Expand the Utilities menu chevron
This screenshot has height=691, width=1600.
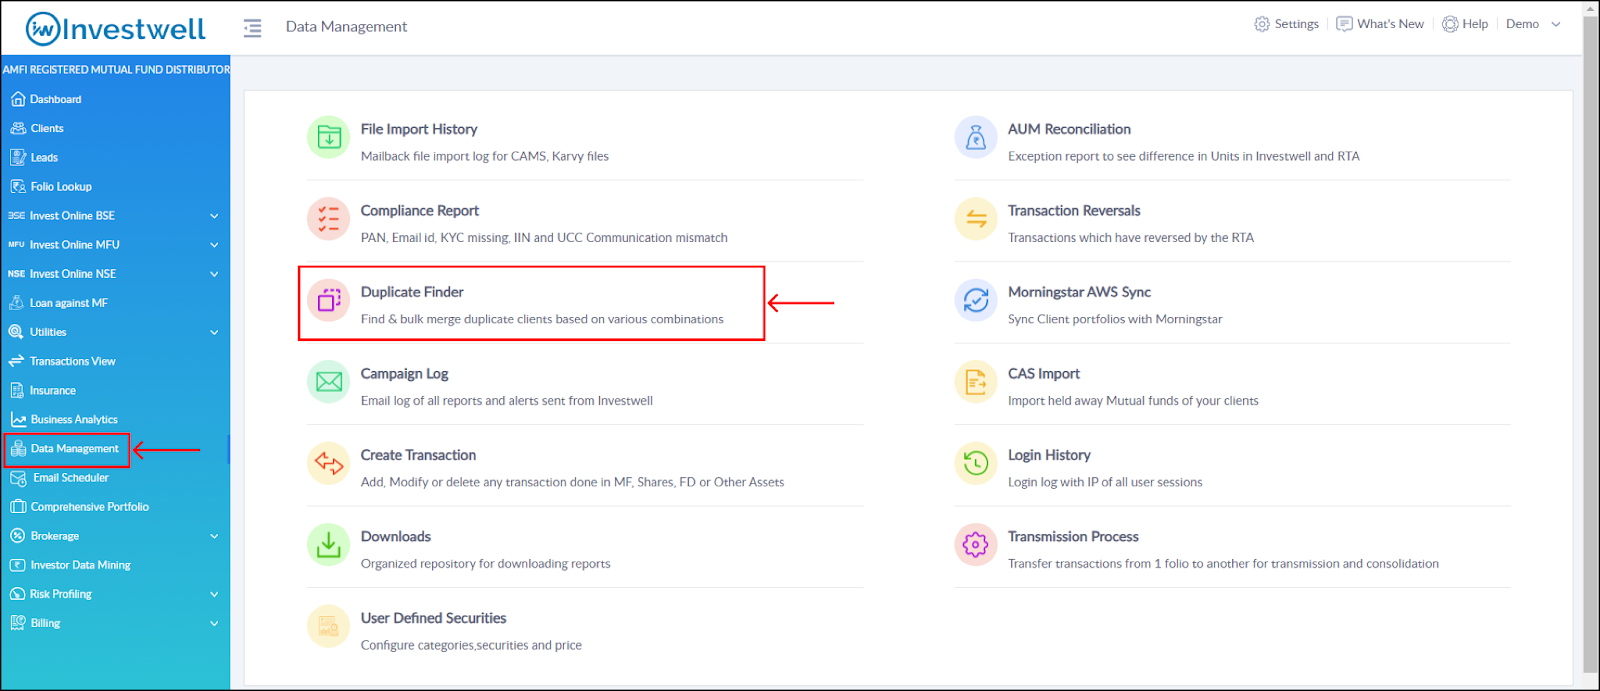[x=214, y=332]
